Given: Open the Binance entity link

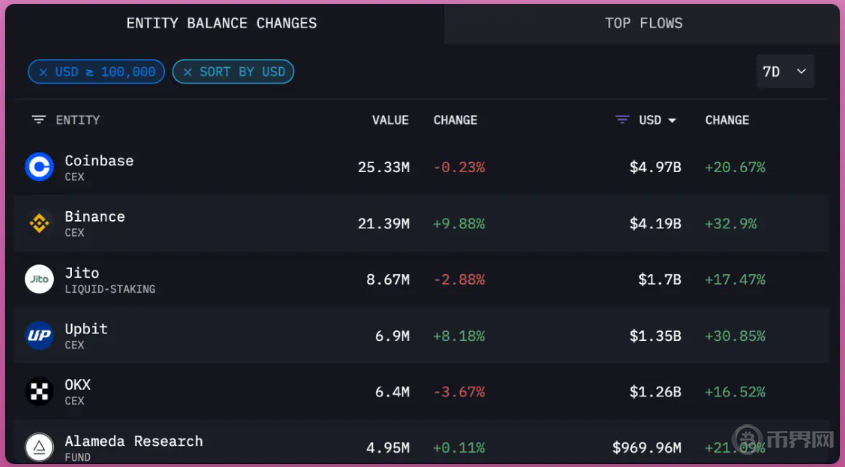Looking at the screenshot, I should pyautogui.click(x=95, y=217).
